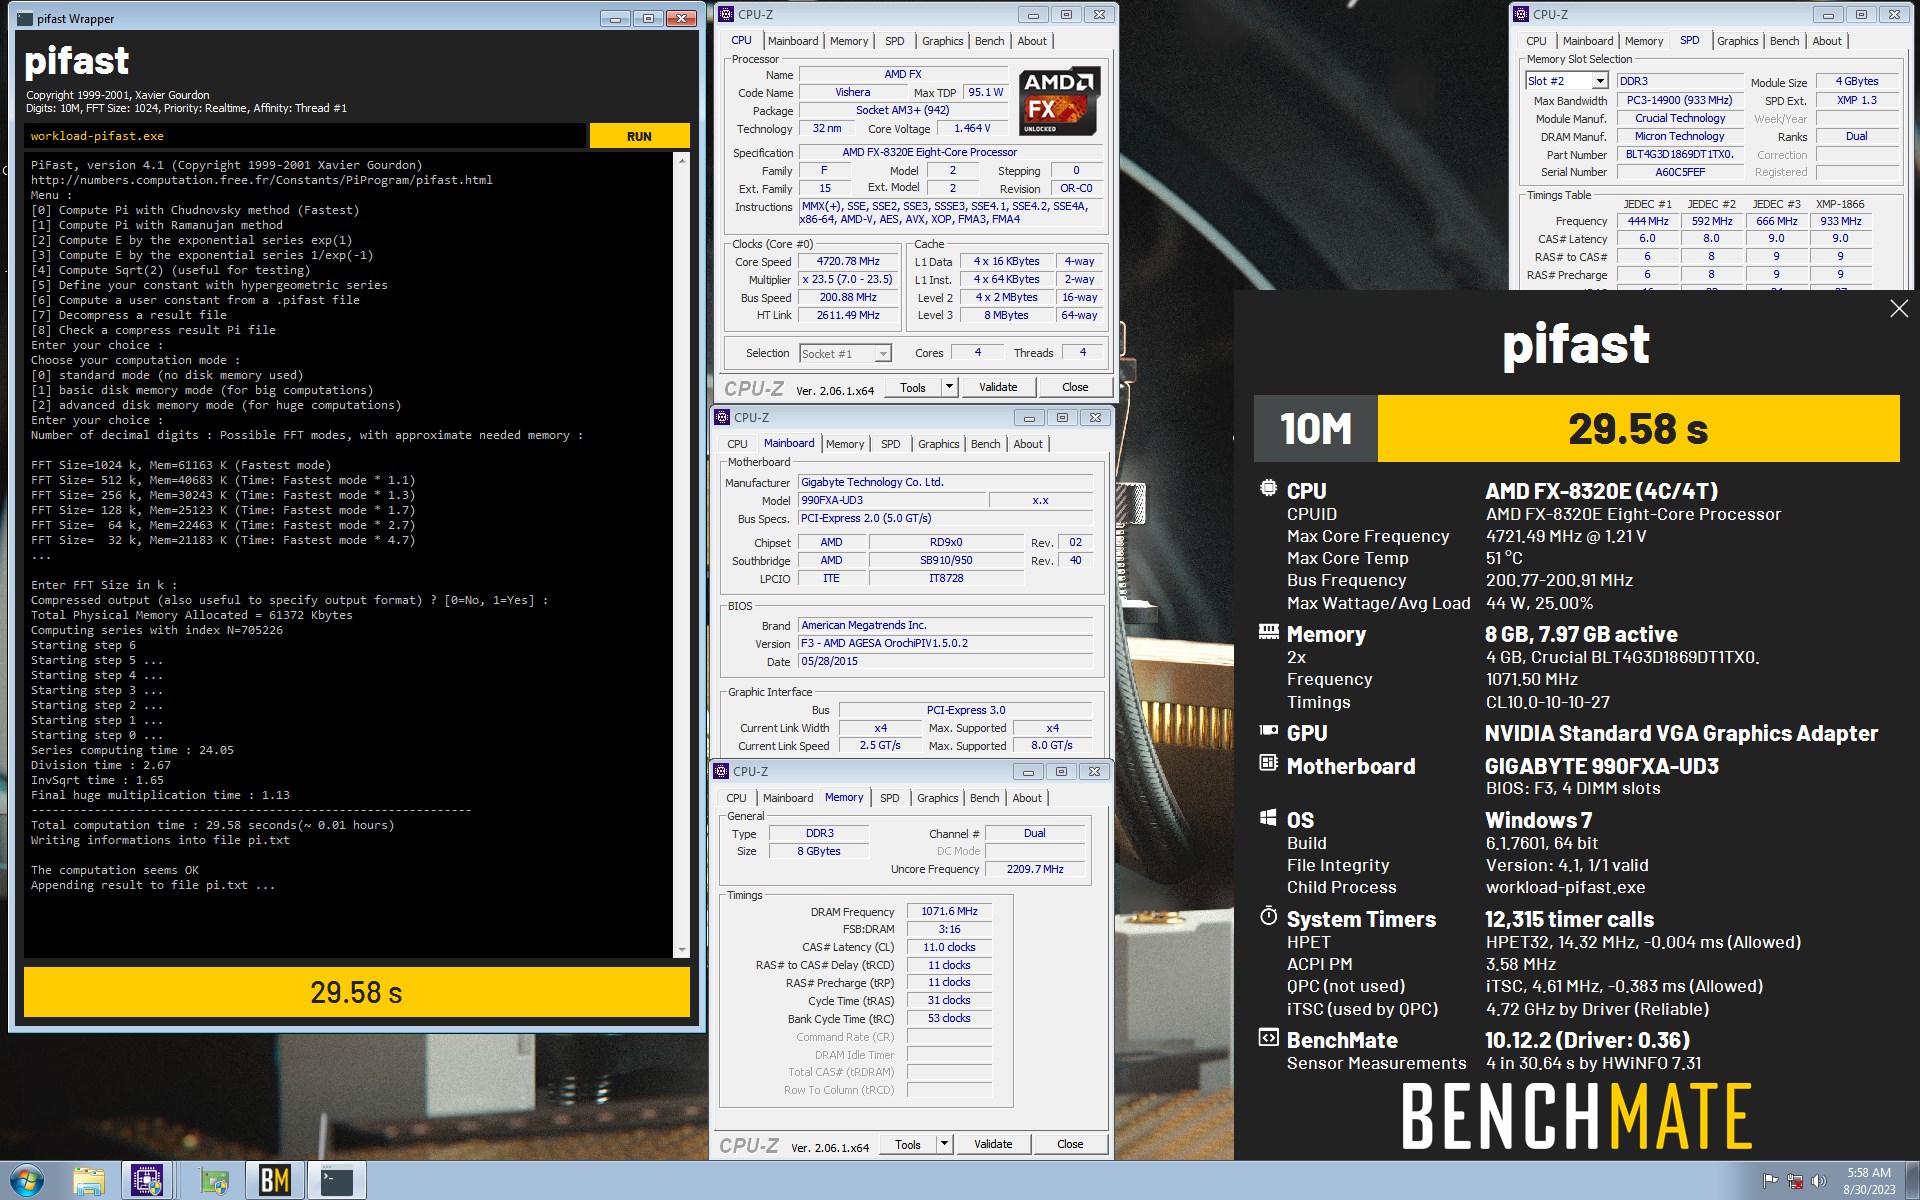This screenshot has height=1200, width=1920.
Task: Open Windows Start orb on taskbar
Action: click(x=26, y=1181)
